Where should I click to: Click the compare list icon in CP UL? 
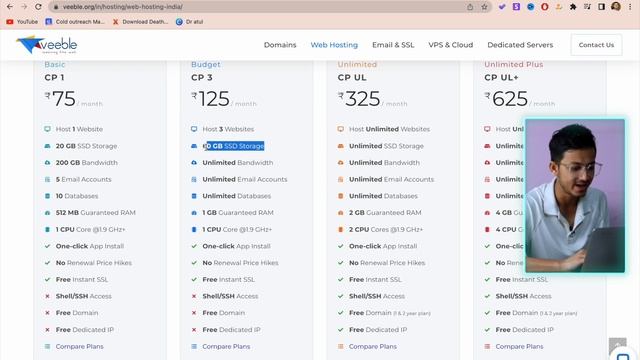(340, 346)
